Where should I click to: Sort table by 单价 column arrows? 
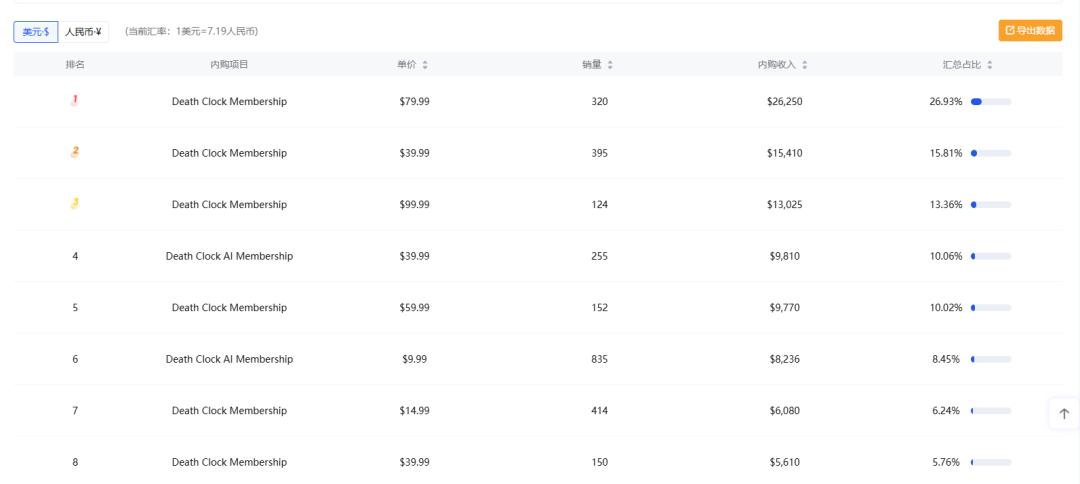click(x=425, y=65)
